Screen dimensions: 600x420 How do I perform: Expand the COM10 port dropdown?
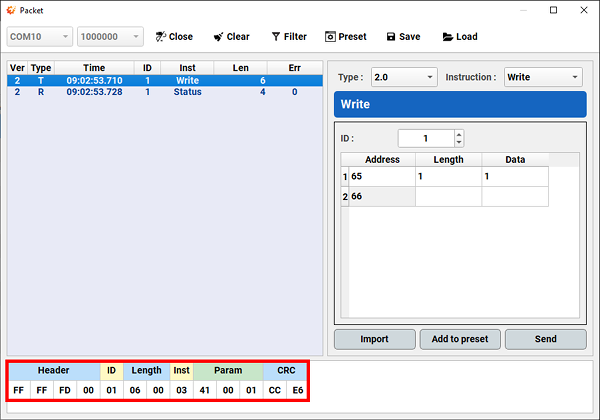pyautogui.click(x=66, y=37)
